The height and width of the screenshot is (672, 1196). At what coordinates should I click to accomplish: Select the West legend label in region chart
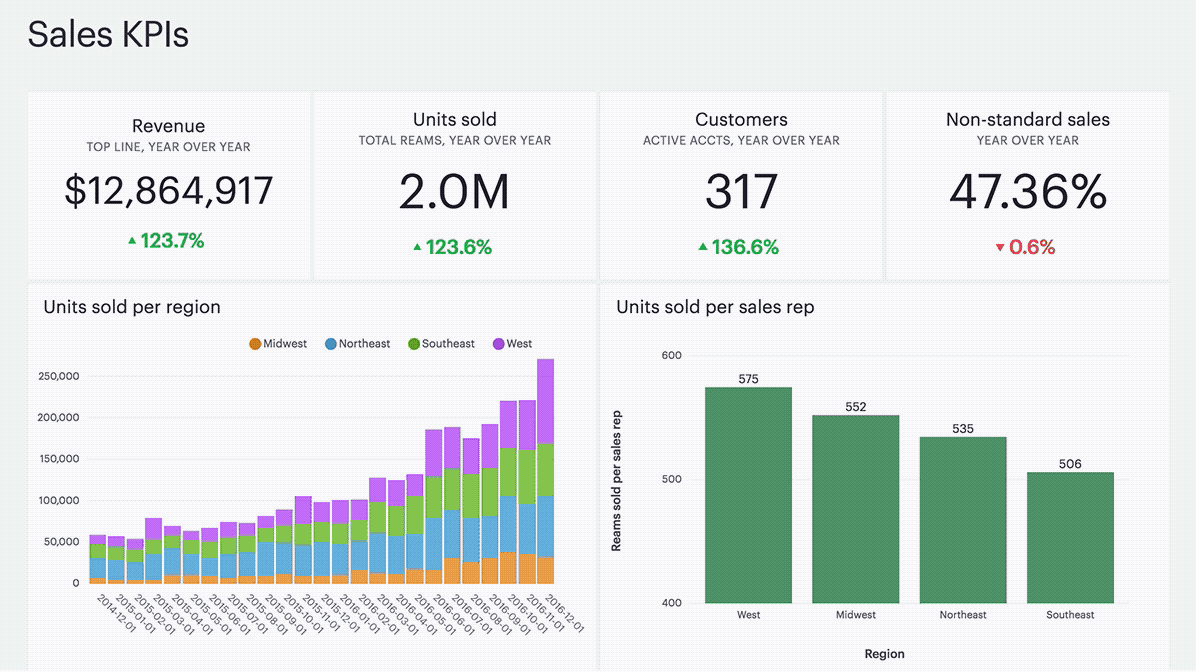[519, 344]
